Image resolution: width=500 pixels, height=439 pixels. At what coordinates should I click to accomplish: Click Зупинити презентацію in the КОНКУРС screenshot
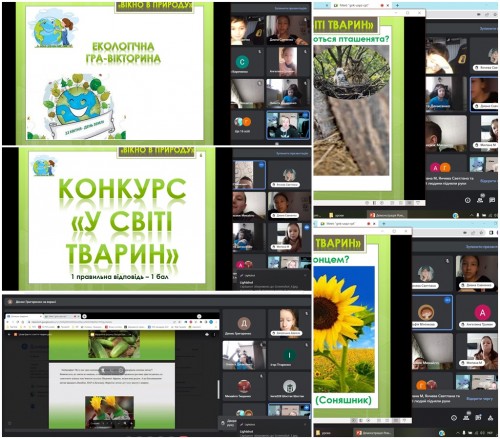pyautogui.click(x=292, y=153)
